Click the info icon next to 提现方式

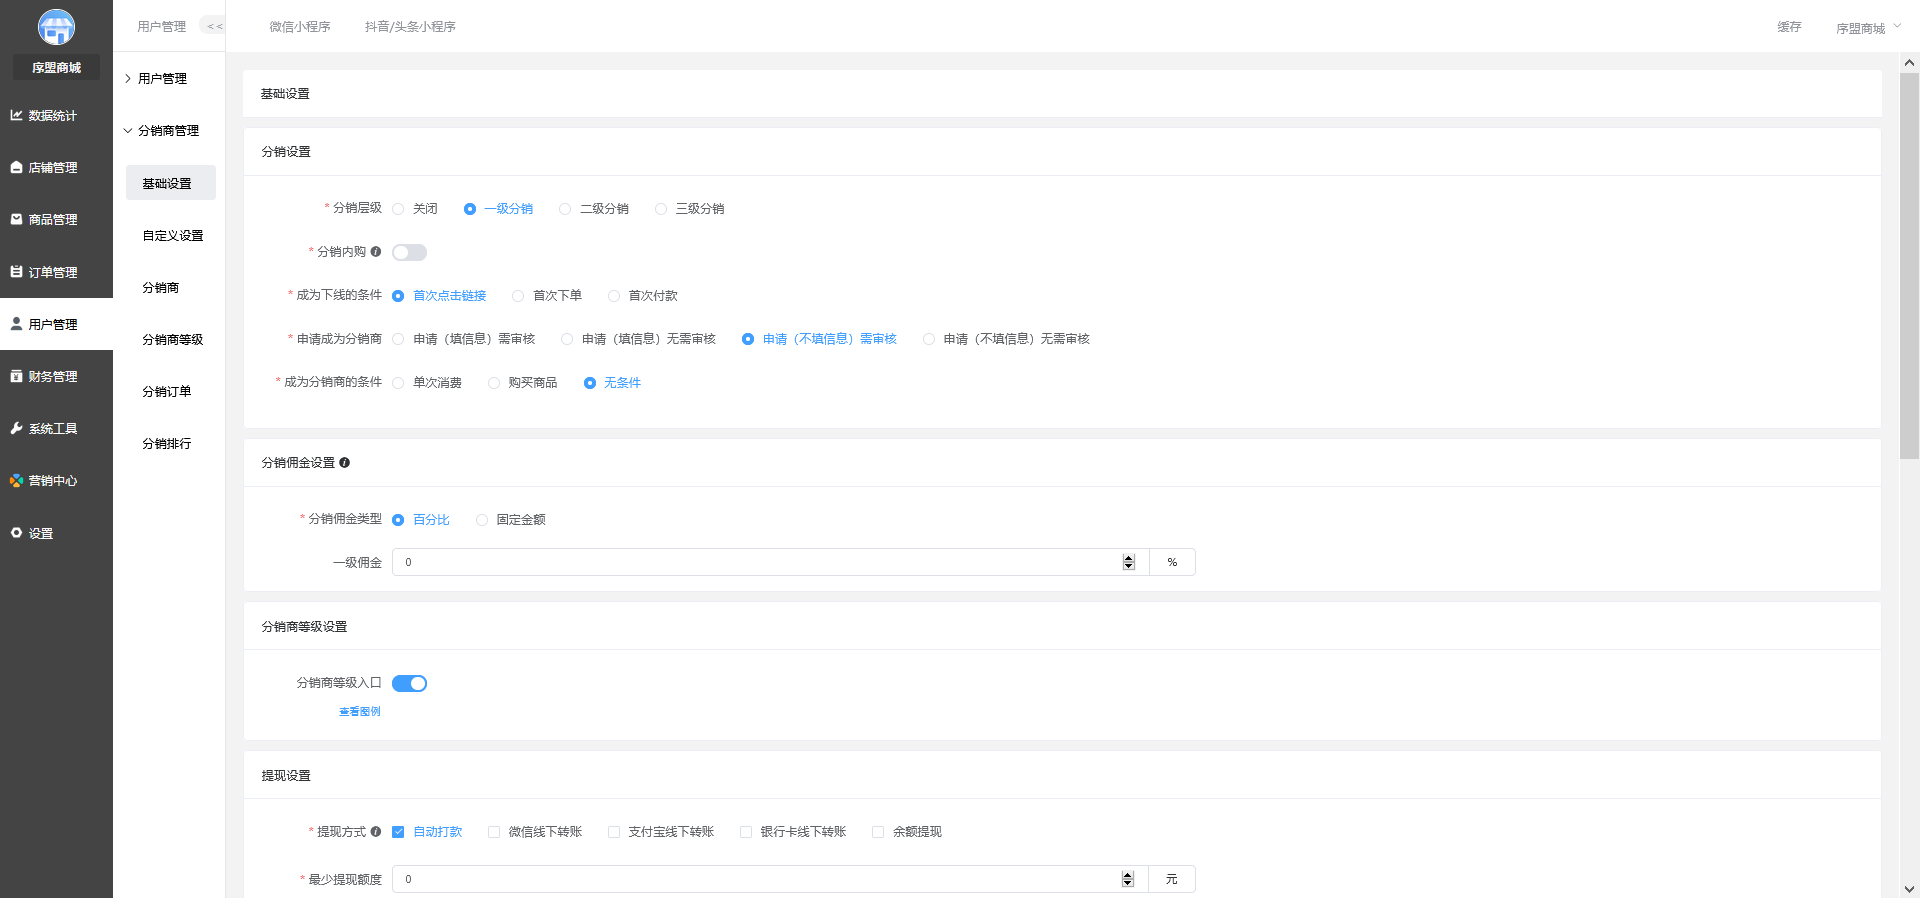click(x=376, y=832)
